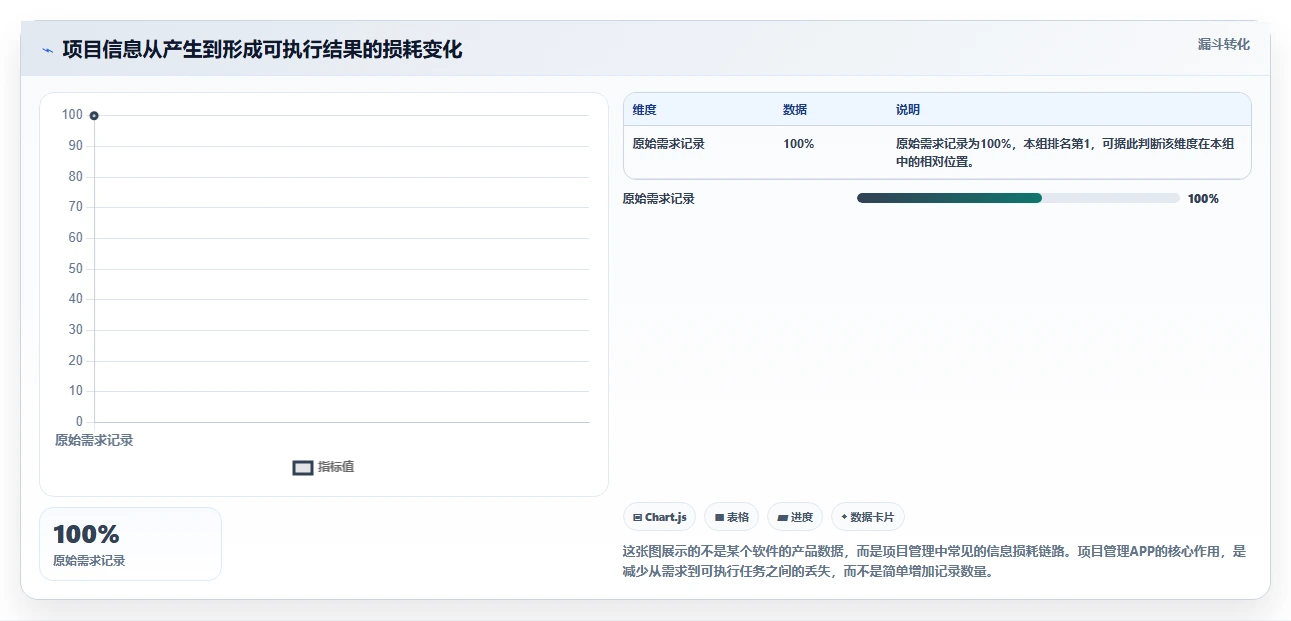Click the 维度 column header

point(645,110)
